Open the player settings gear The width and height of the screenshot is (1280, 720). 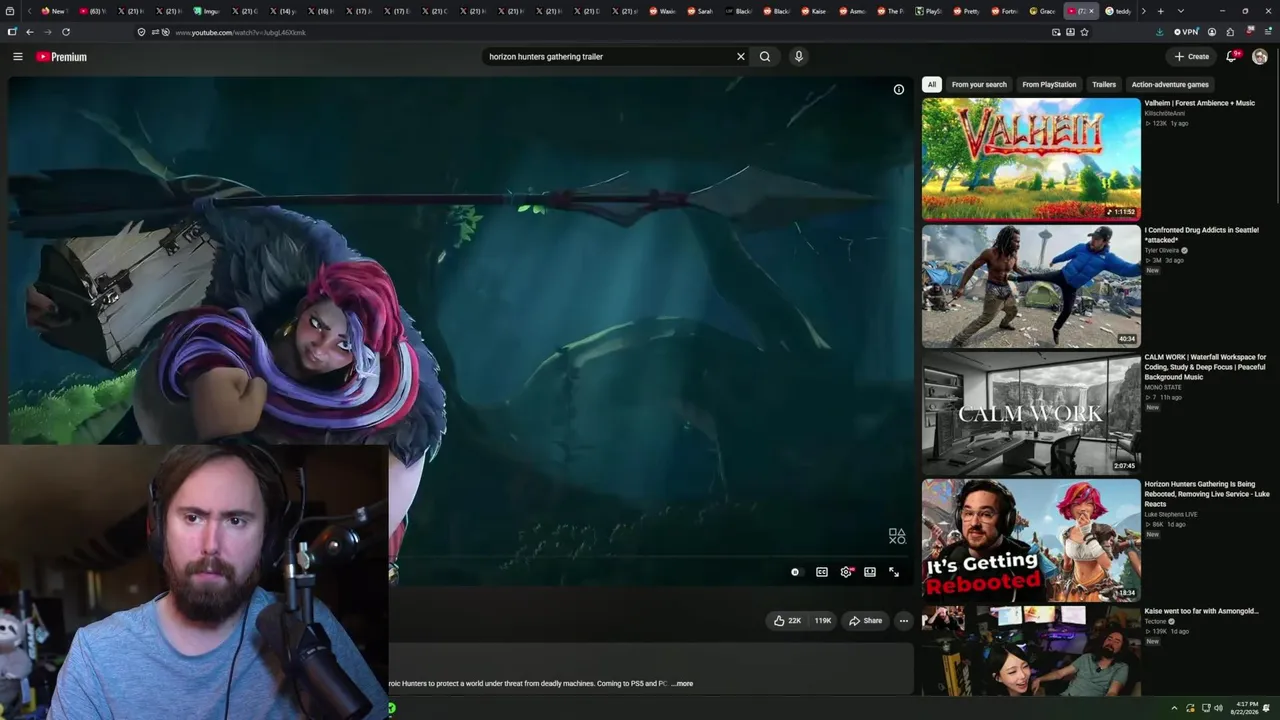846,572
